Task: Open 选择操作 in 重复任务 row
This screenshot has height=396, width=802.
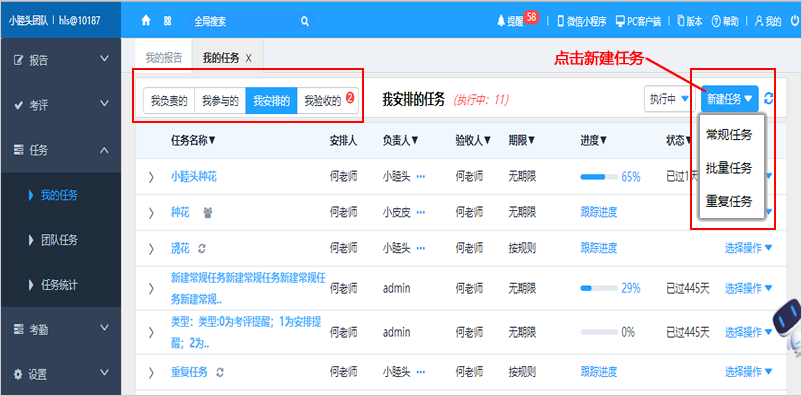Action: [x=748, y=371]
